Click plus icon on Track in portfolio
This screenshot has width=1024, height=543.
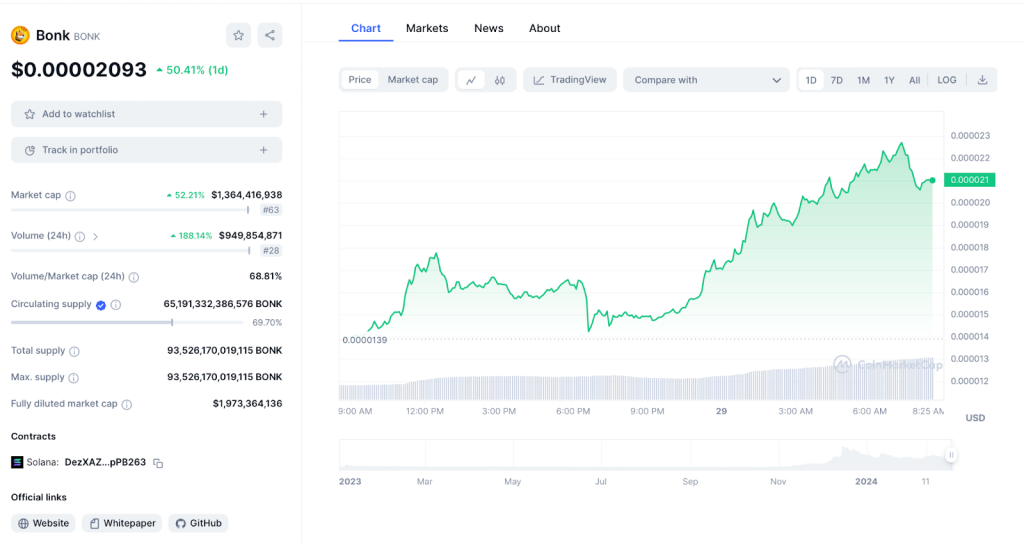pyautogui.click(x=263, y=150)
